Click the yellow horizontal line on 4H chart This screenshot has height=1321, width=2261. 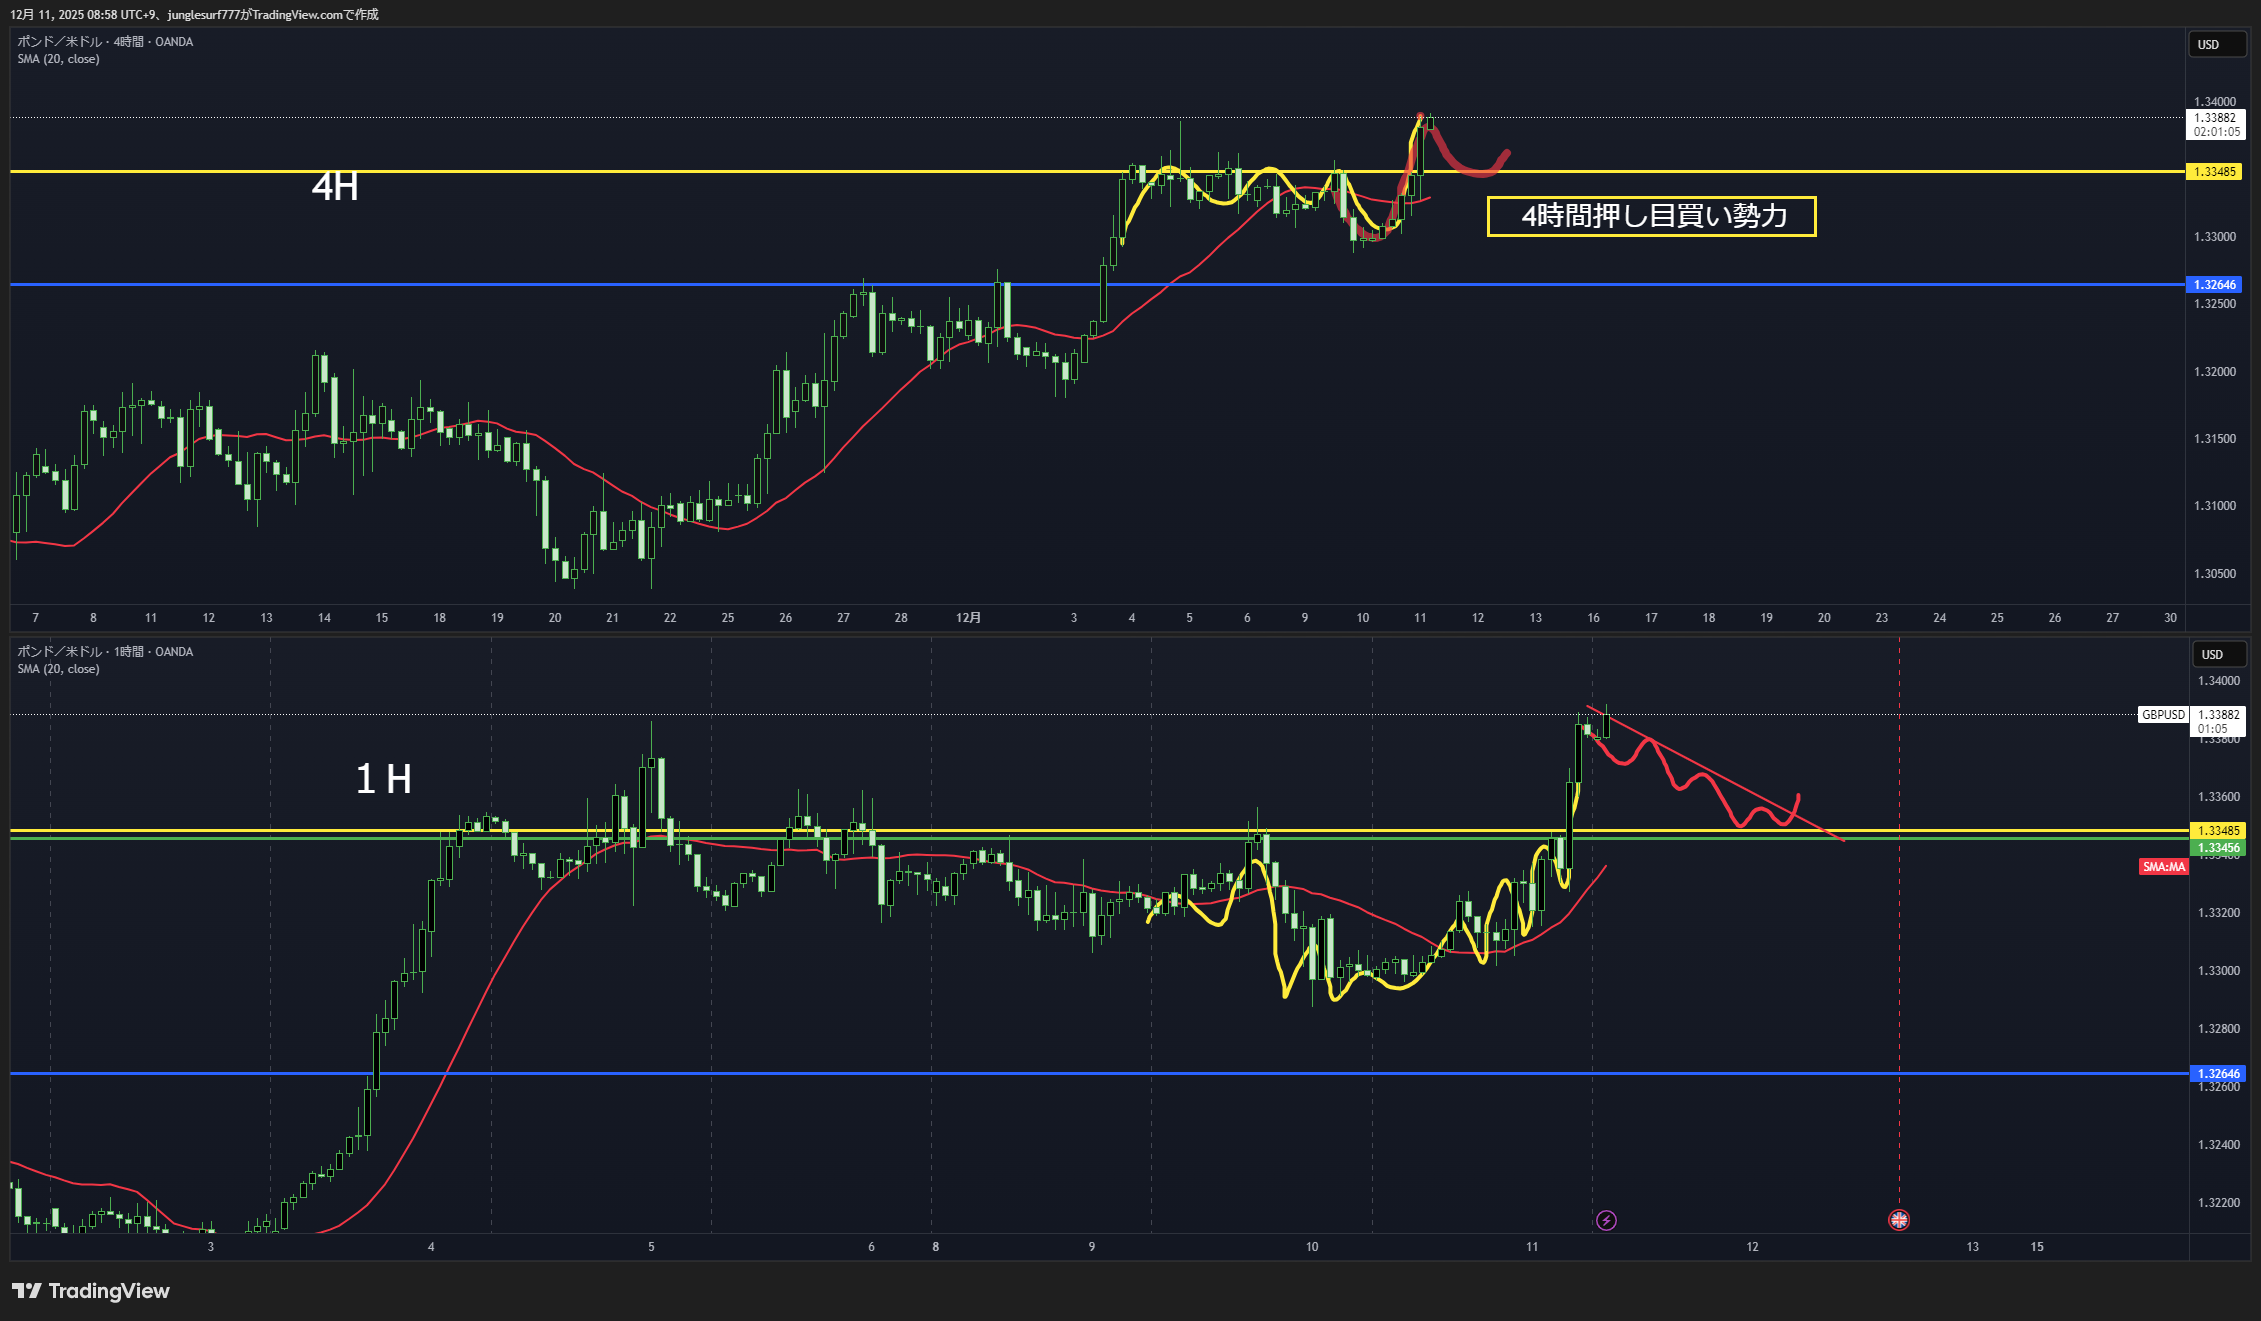pos(700,172)
